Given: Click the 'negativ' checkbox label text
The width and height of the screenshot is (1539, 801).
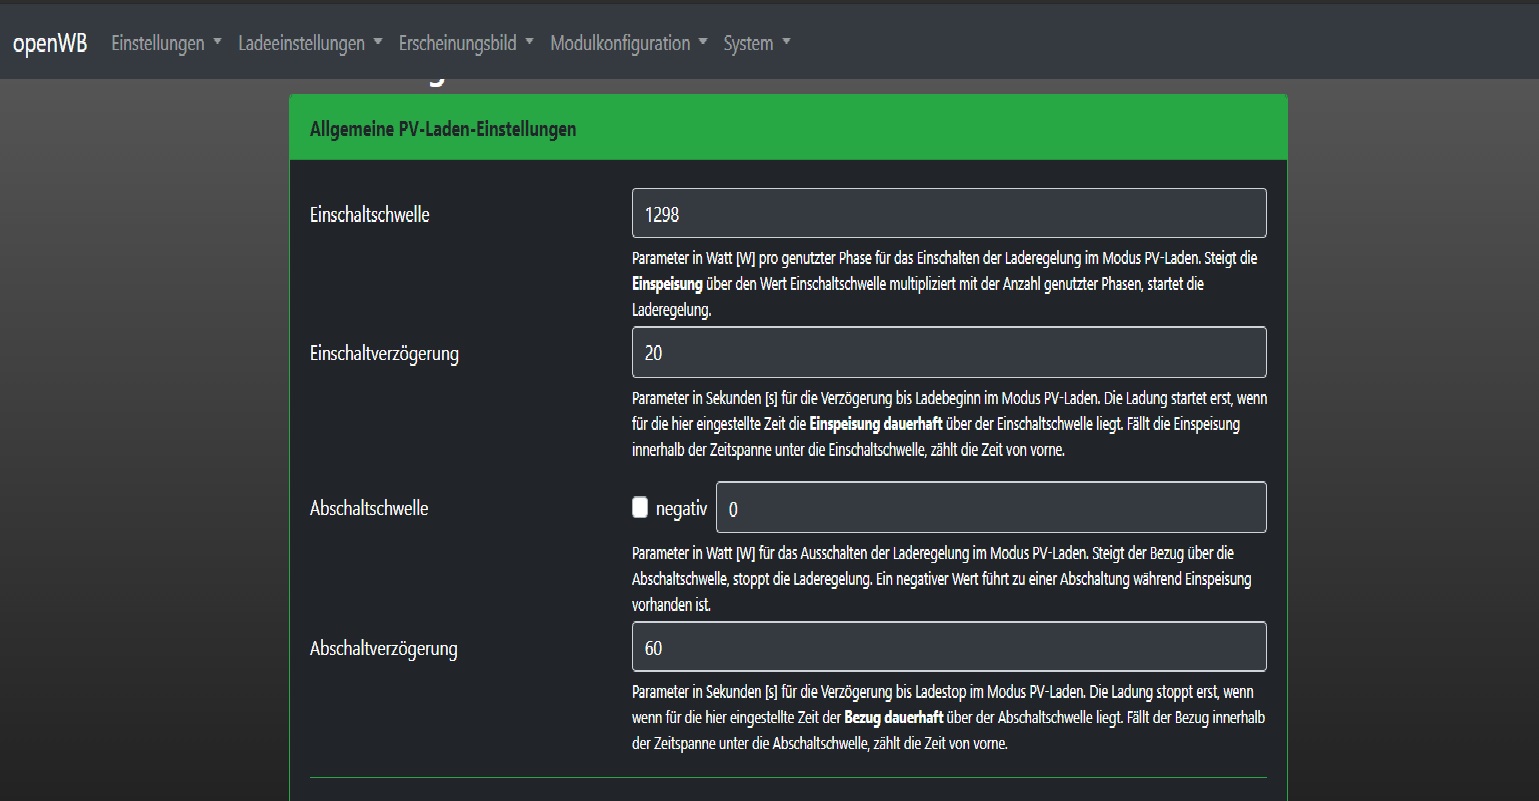Looking at the screenshot, I should (x=681, y=509).
